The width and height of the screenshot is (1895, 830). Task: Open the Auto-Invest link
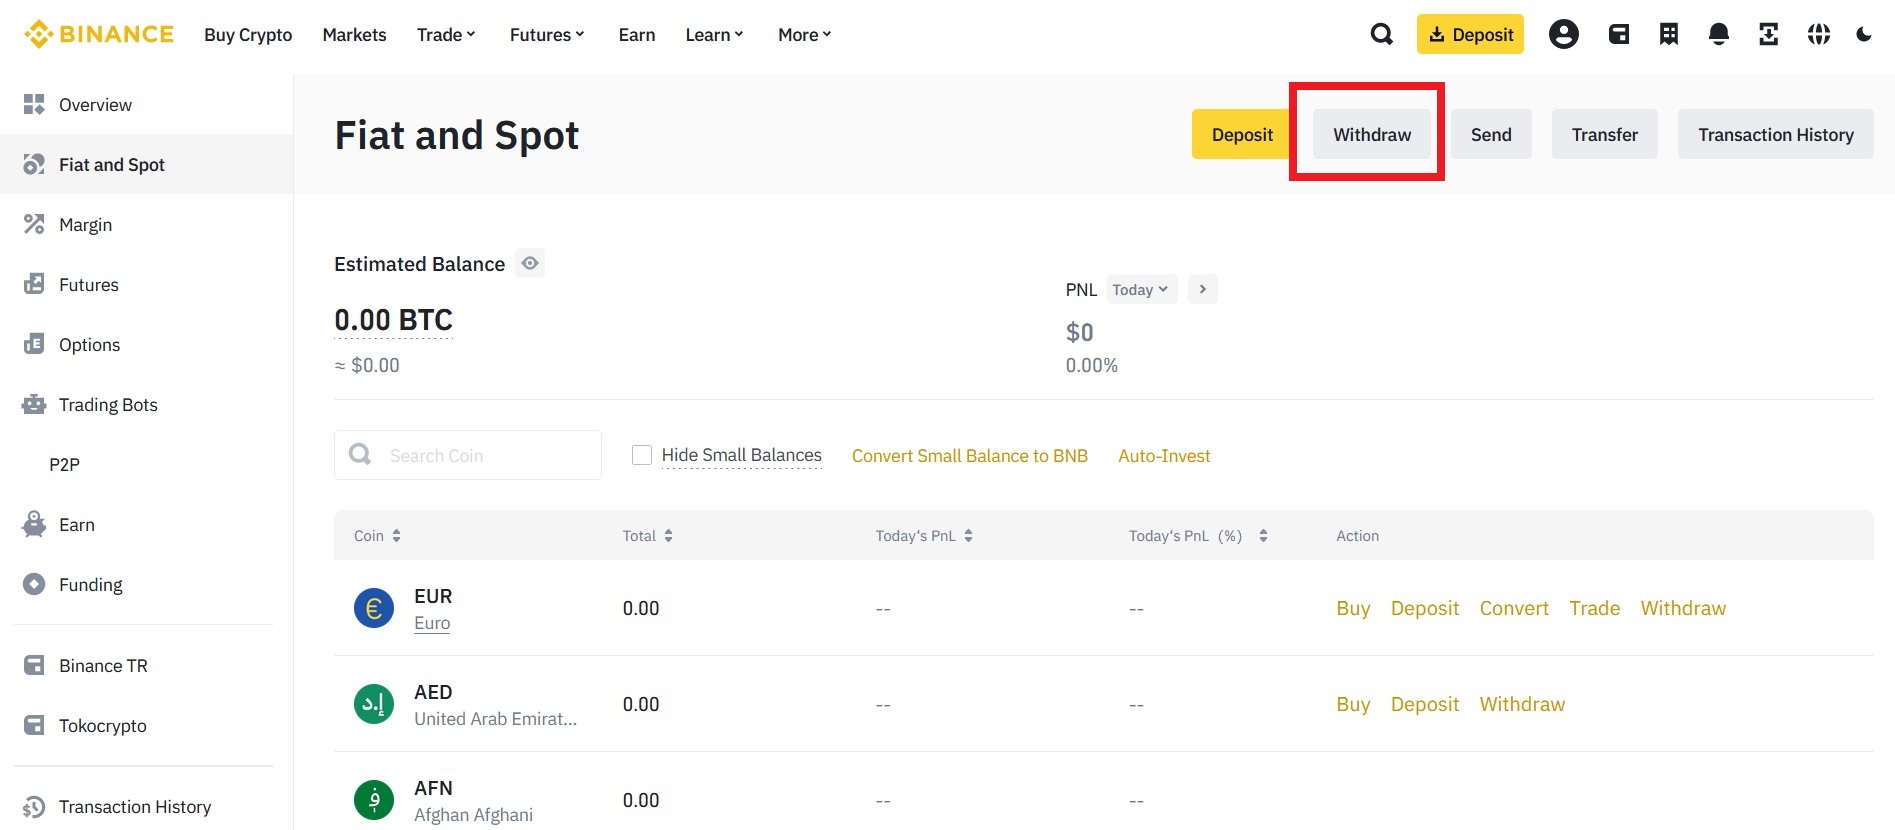[x=1164, y=456]
